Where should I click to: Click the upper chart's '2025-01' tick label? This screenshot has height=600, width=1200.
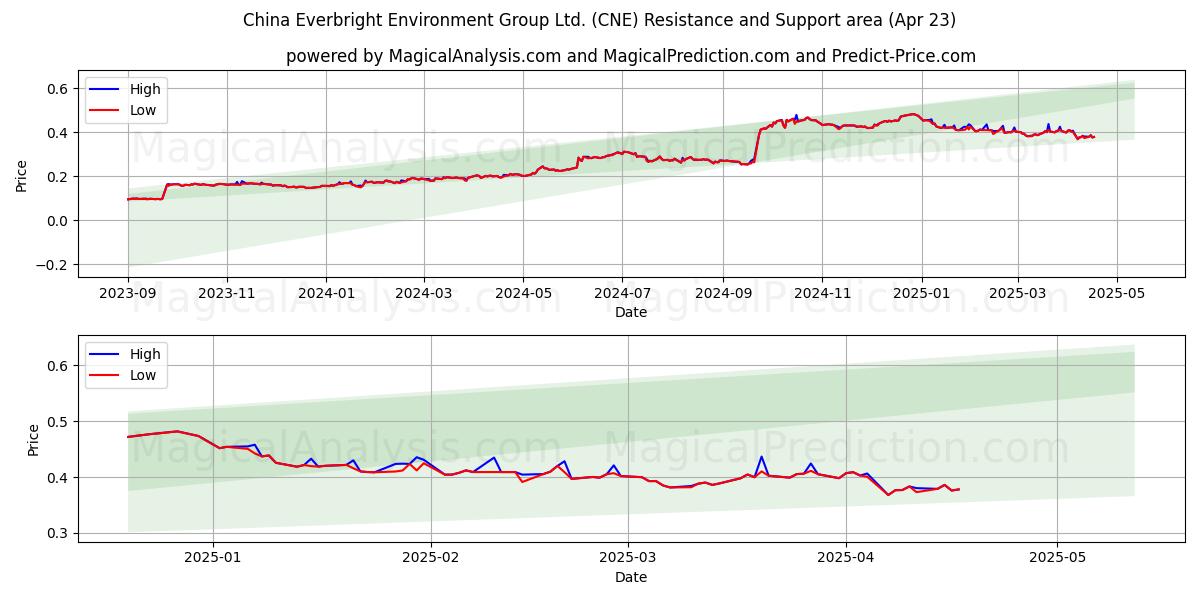point(921,295)
